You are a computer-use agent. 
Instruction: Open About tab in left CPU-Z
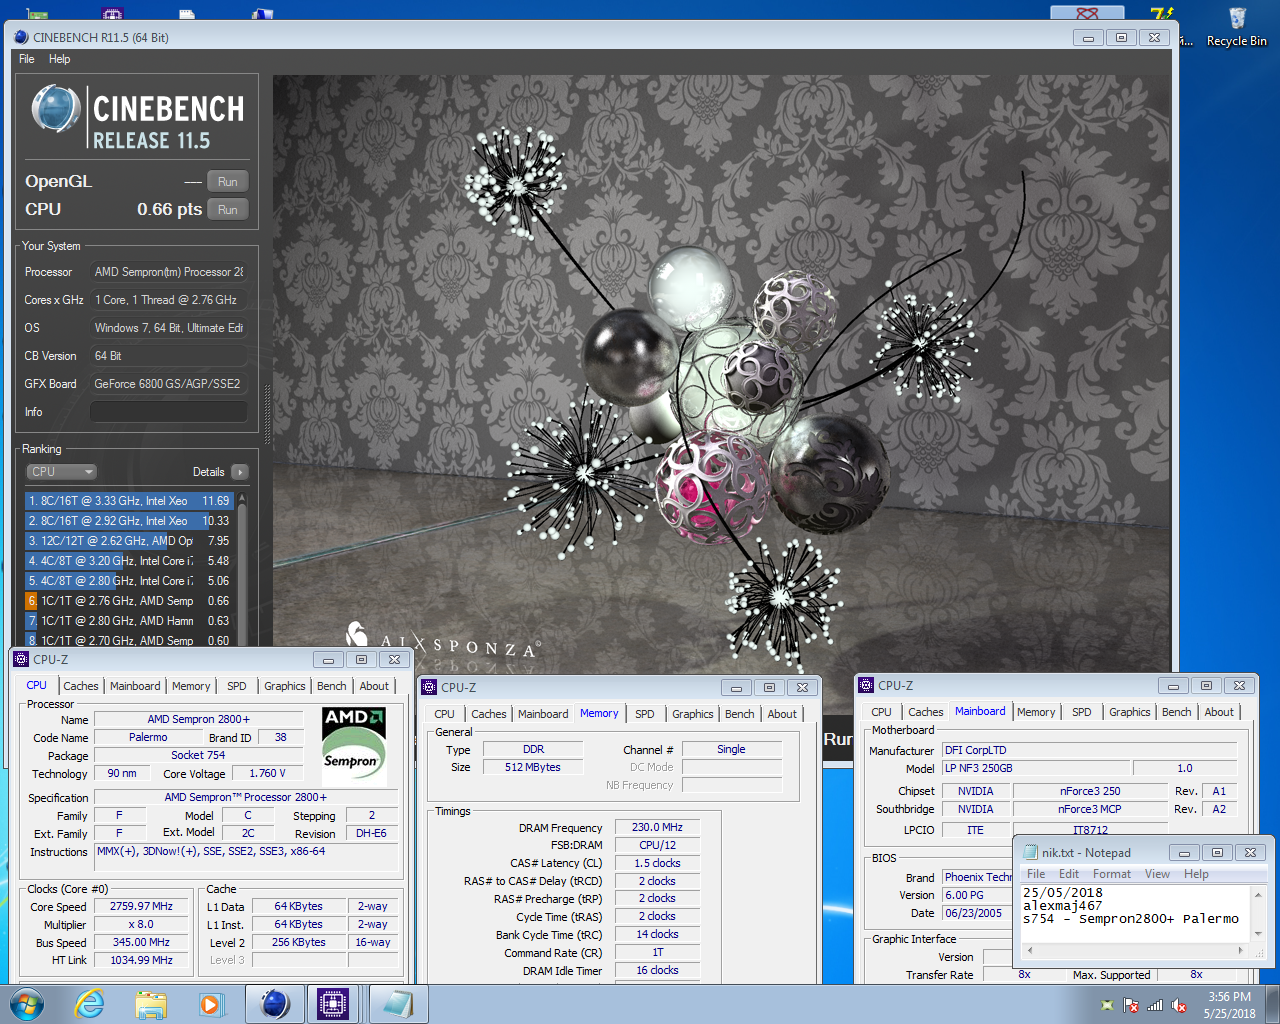pyautogui.click(x=374, y=686)
